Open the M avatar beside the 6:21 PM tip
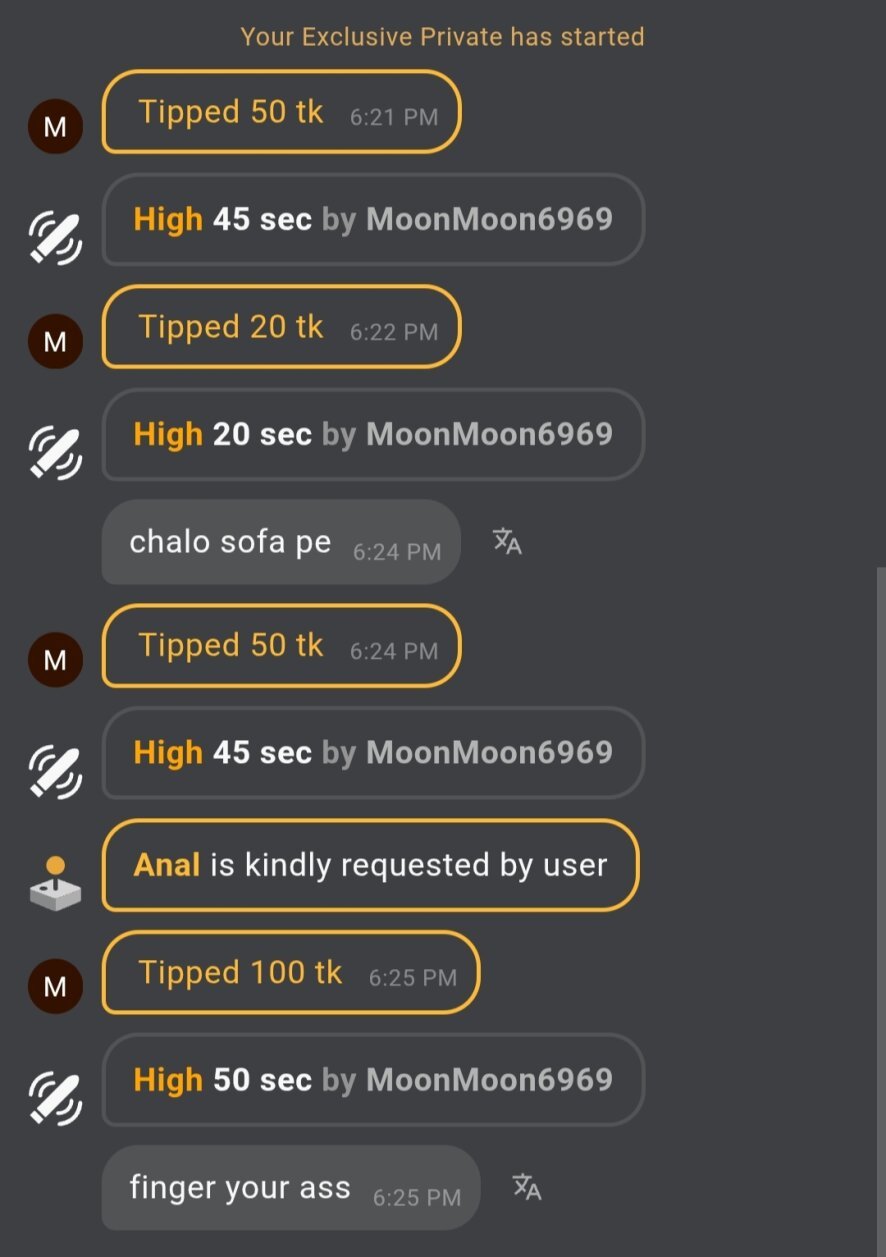886x1257 pixels. tap(55, 126)
